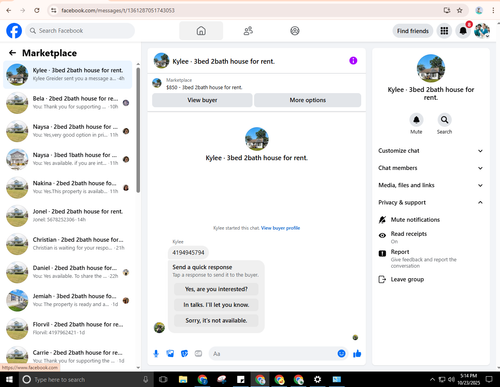Send a thumbs up like

click(357, 354)
